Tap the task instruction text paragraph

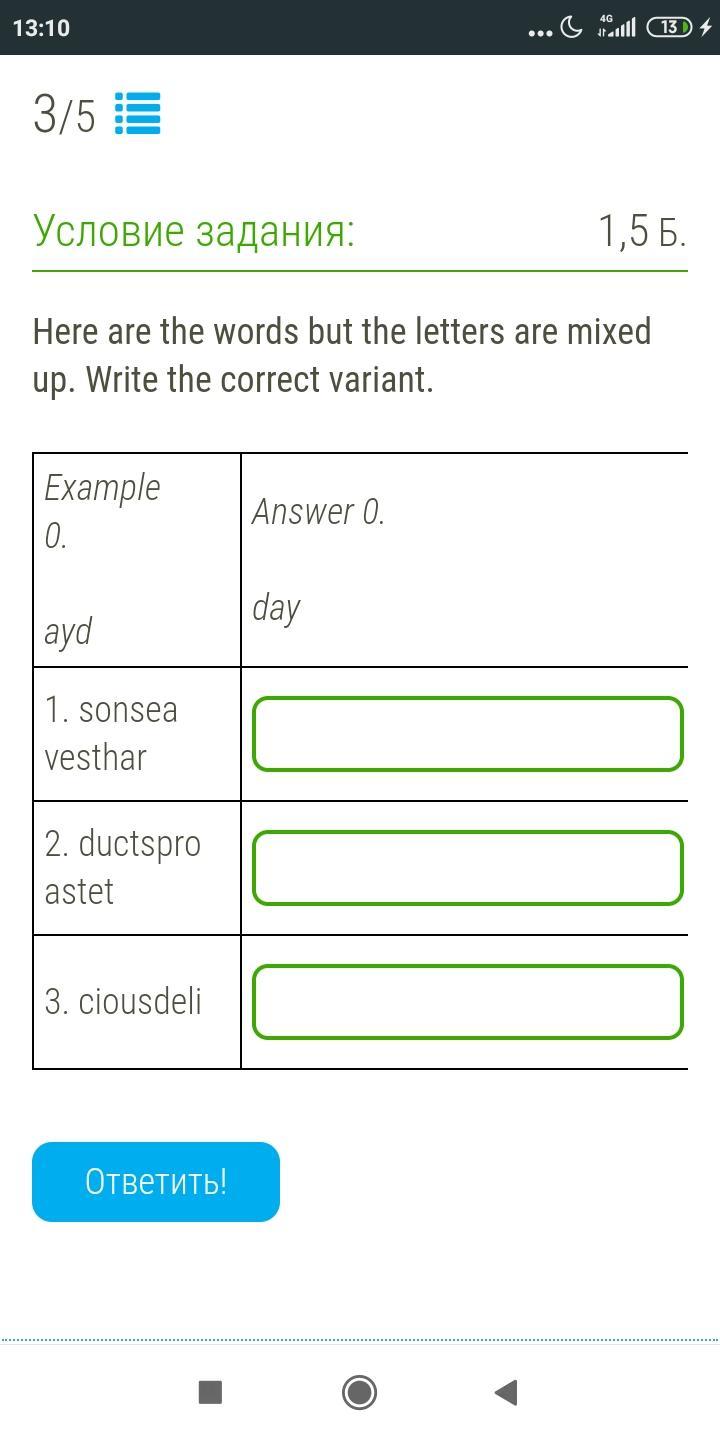click(x=342, y=355)
